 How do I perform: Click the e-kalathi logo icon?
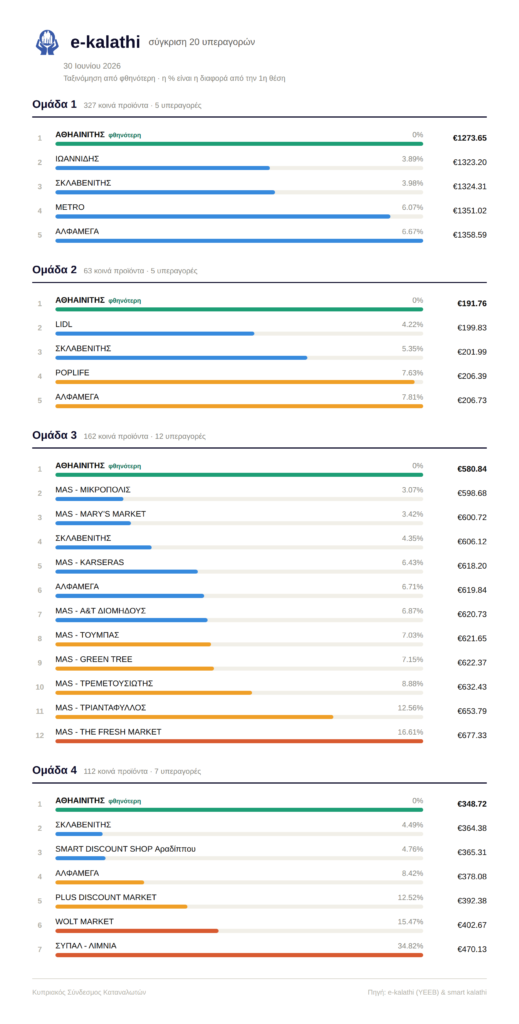(x=47, y=42)
